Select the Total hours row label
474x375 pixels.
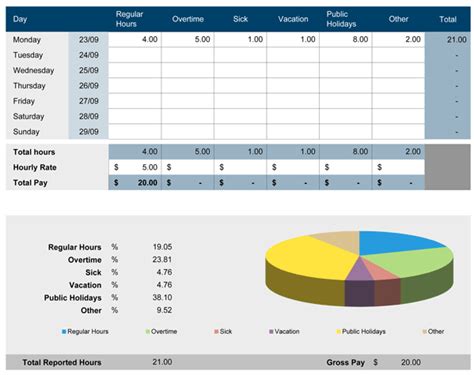34,152
